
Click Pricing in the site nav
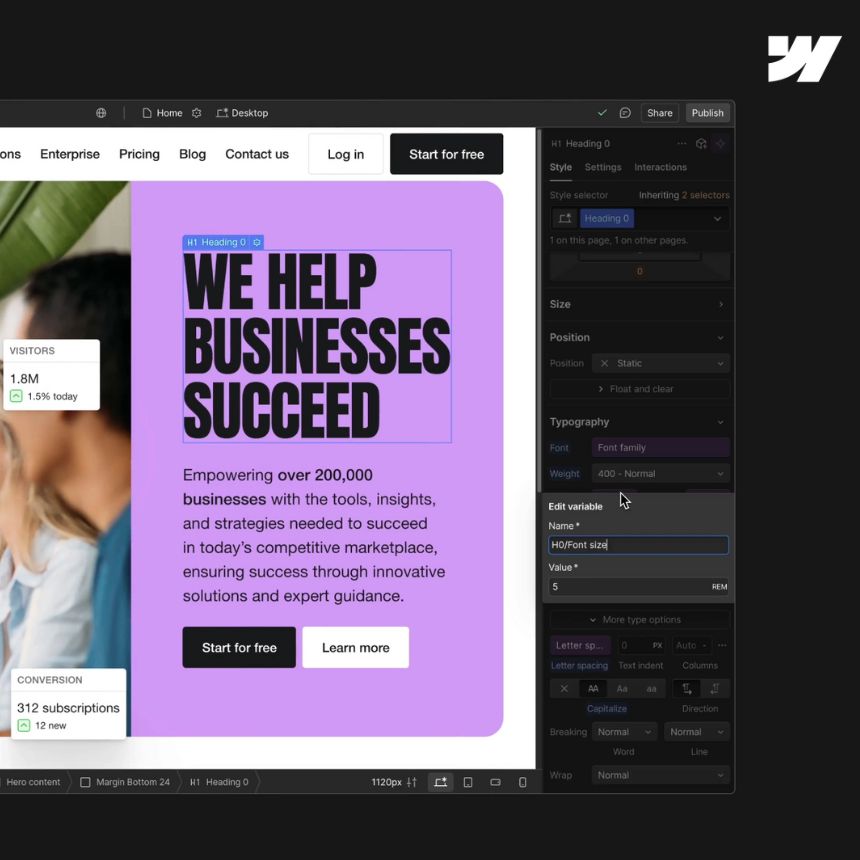(139, 154)
